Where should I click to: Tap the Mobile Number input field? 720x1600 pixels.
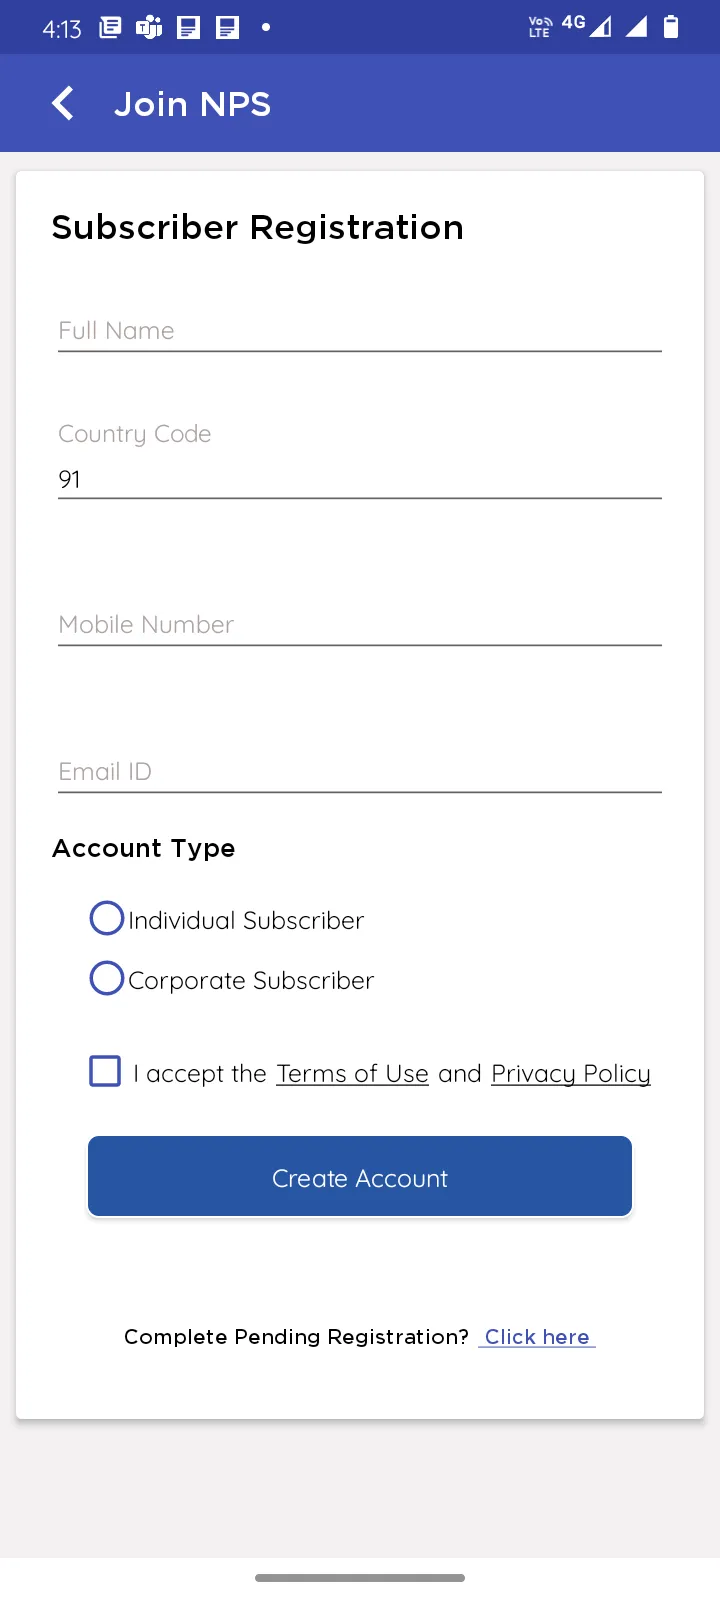pos(360,625)
